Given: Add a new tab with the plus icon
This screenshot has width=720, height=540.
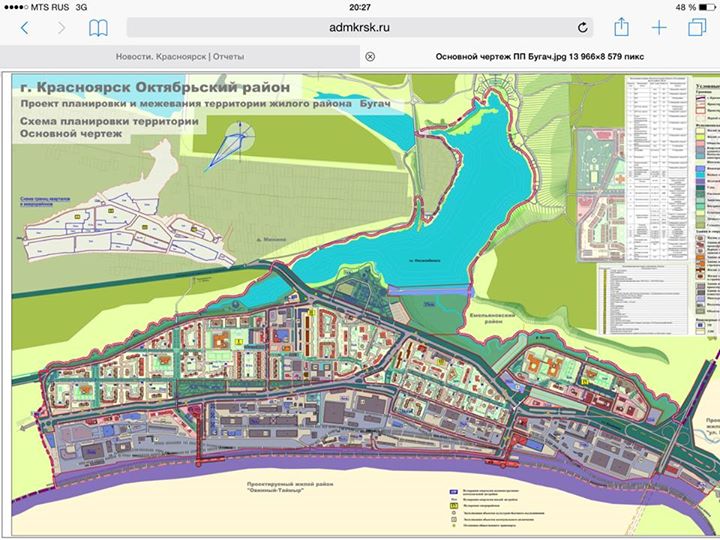Looking at the screenshot, I should coord(659,28).
